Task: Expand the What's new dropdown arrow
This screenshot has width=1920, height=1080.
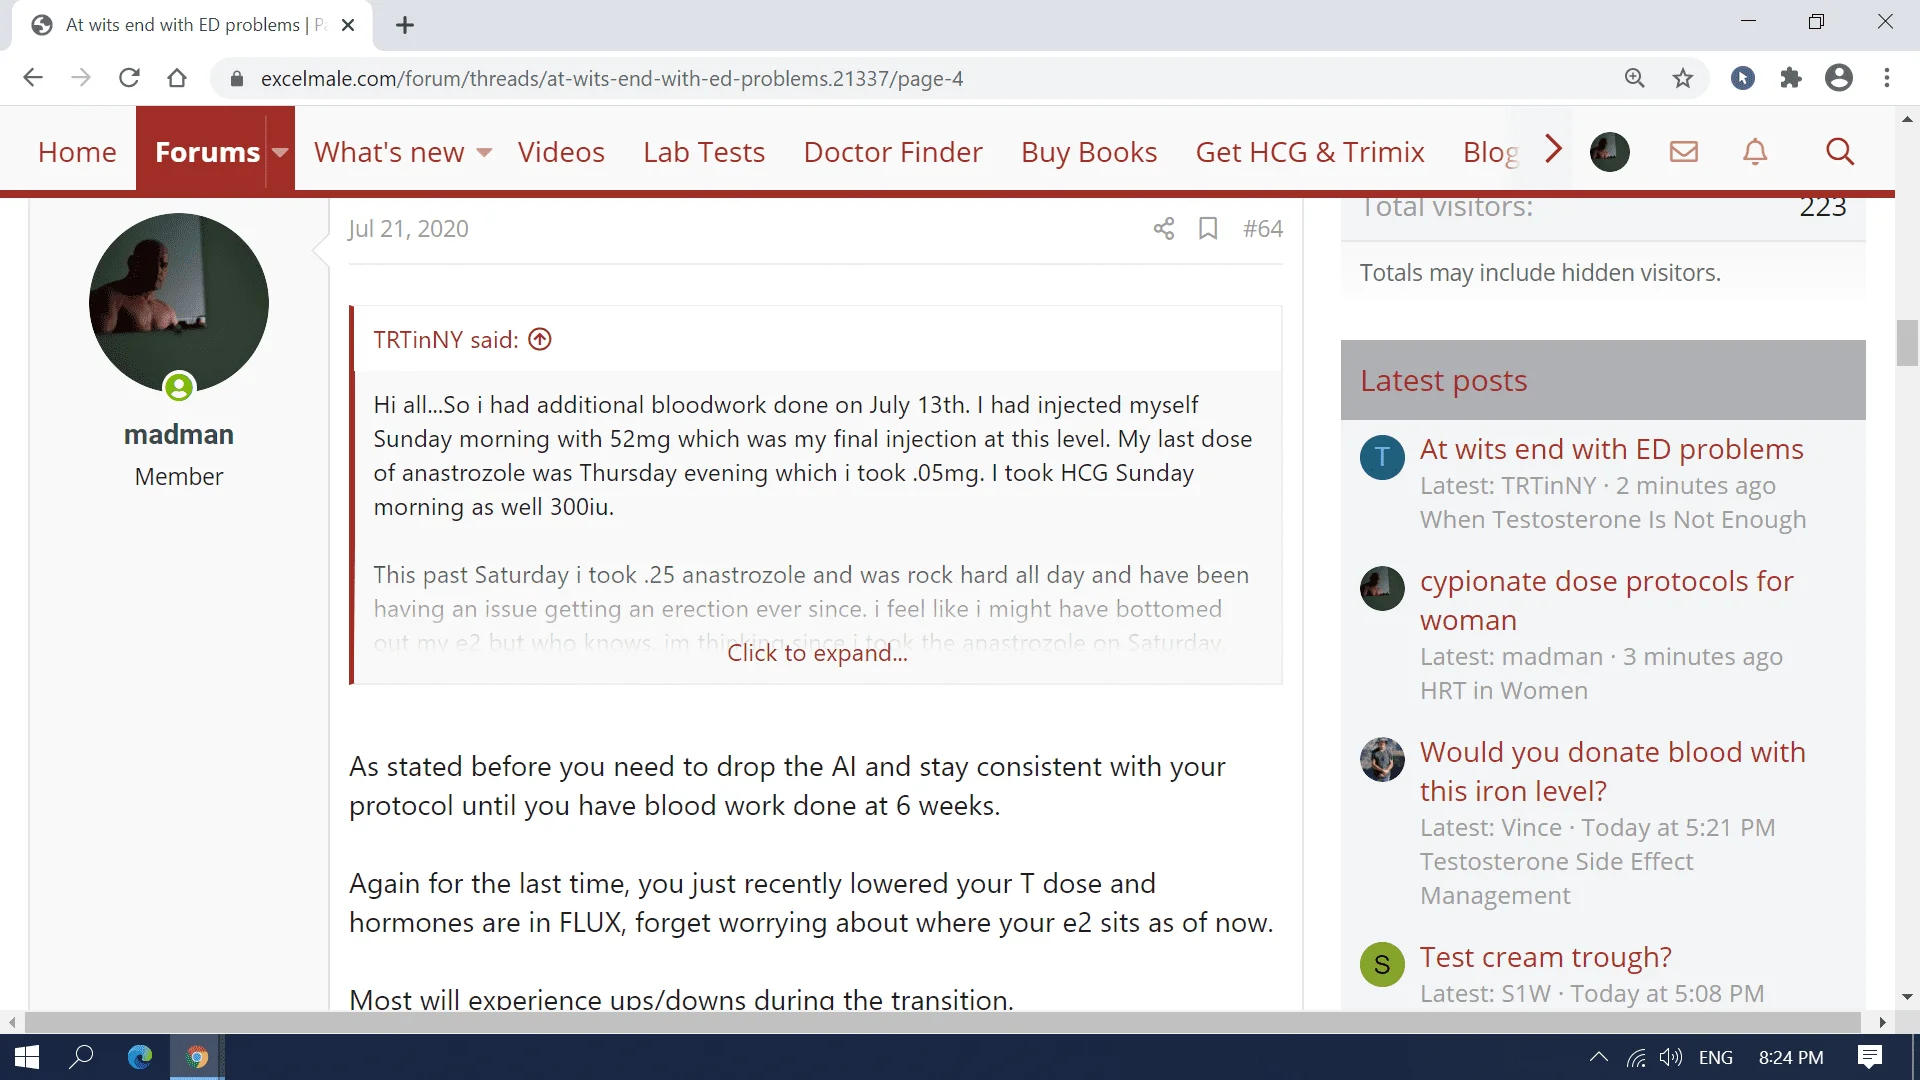Action: pos(484,152)
